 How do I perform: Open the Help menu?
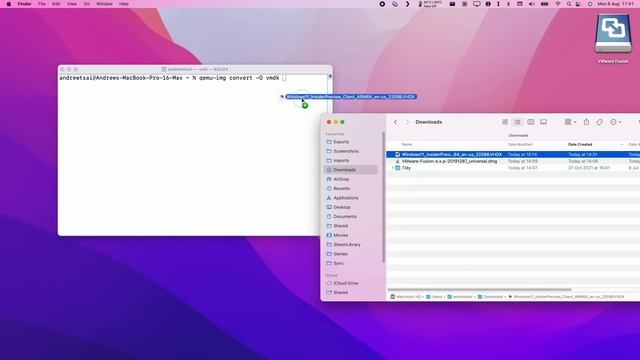pyautogui.click(x=124, y=4)
